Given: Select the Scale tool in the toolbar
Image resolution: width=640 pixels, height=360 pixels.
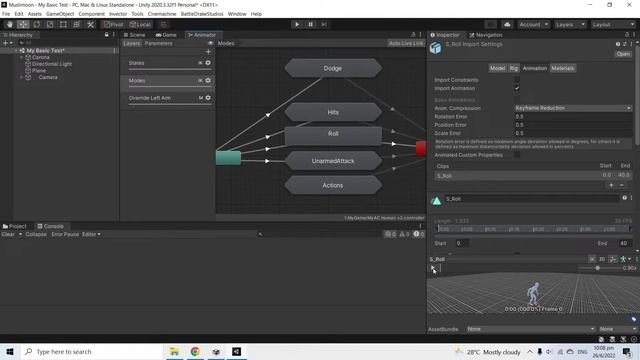Looking at the screenshot, I should pyautogui.click(x=50, y=24).
